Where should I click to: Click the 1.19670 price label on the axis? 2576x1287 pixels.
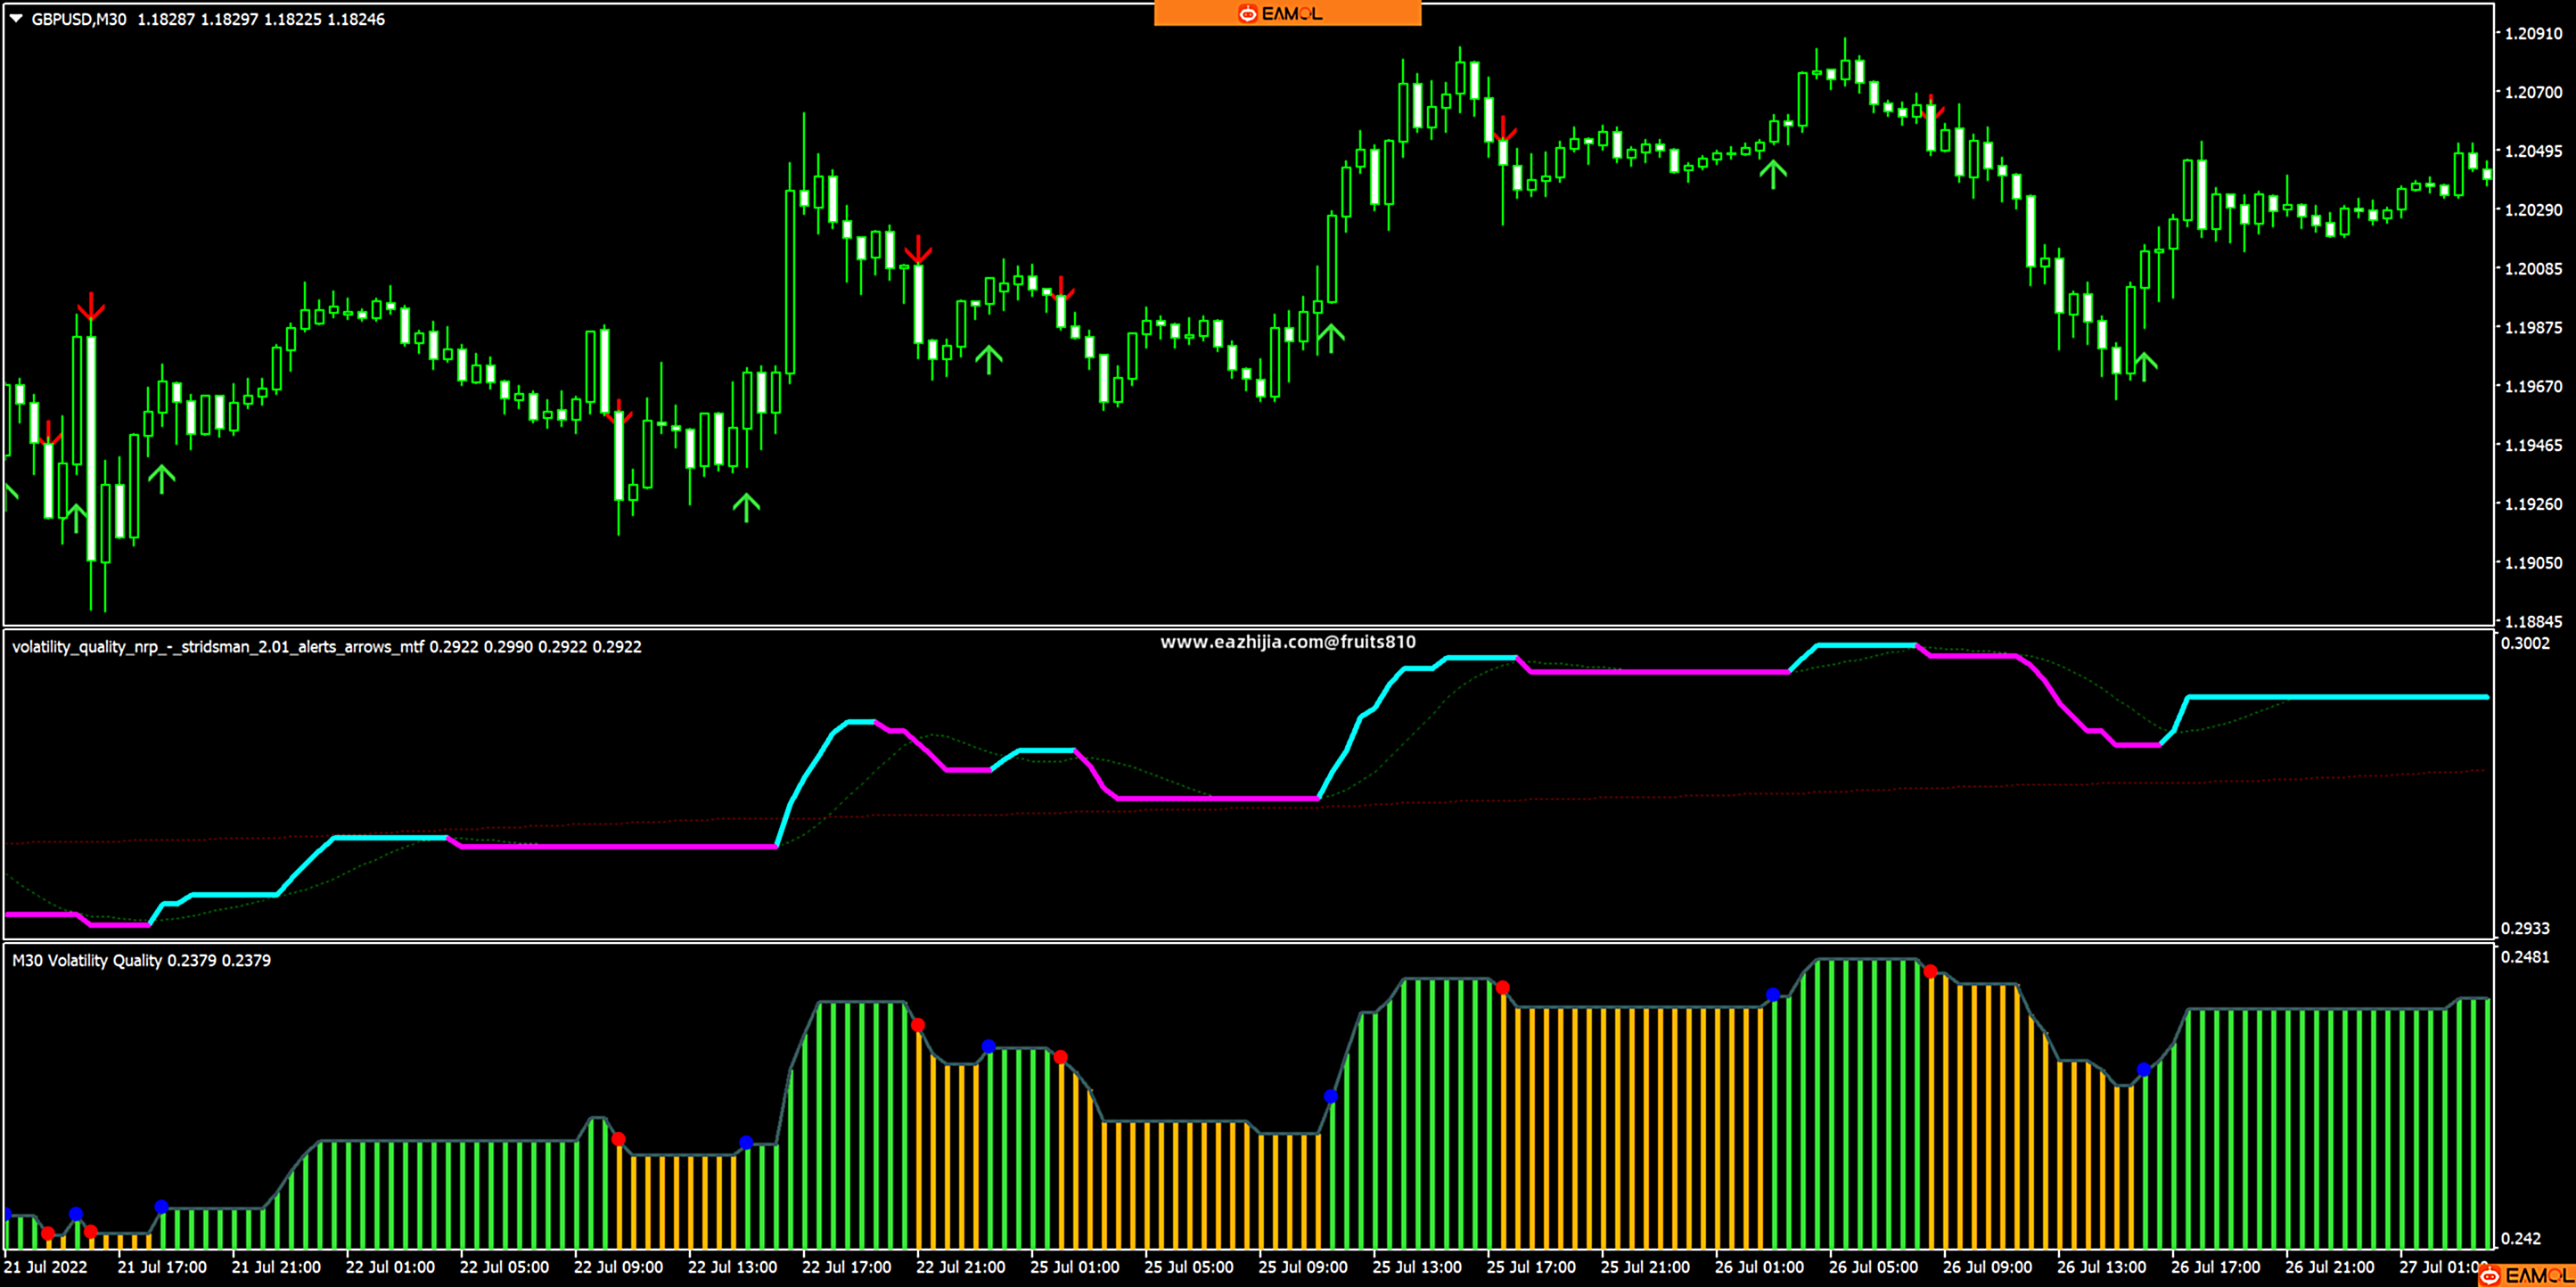[x=2533, y=386]
